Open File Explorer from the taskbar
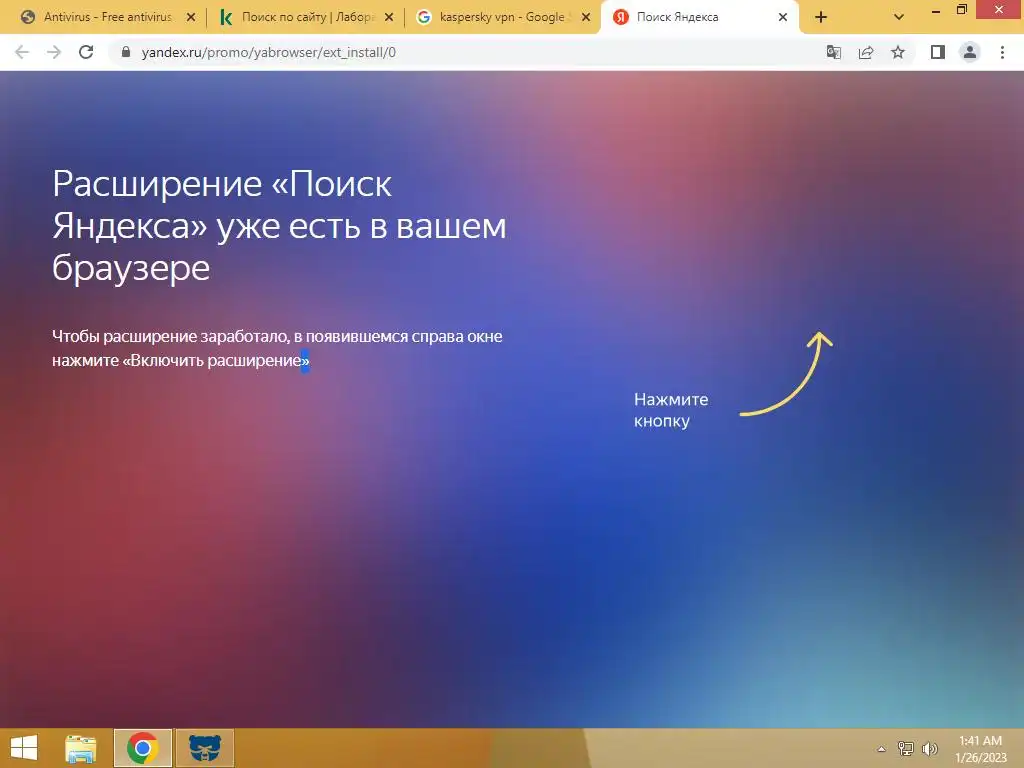This screenshot has width=1024, height=768. pos(81,748)
